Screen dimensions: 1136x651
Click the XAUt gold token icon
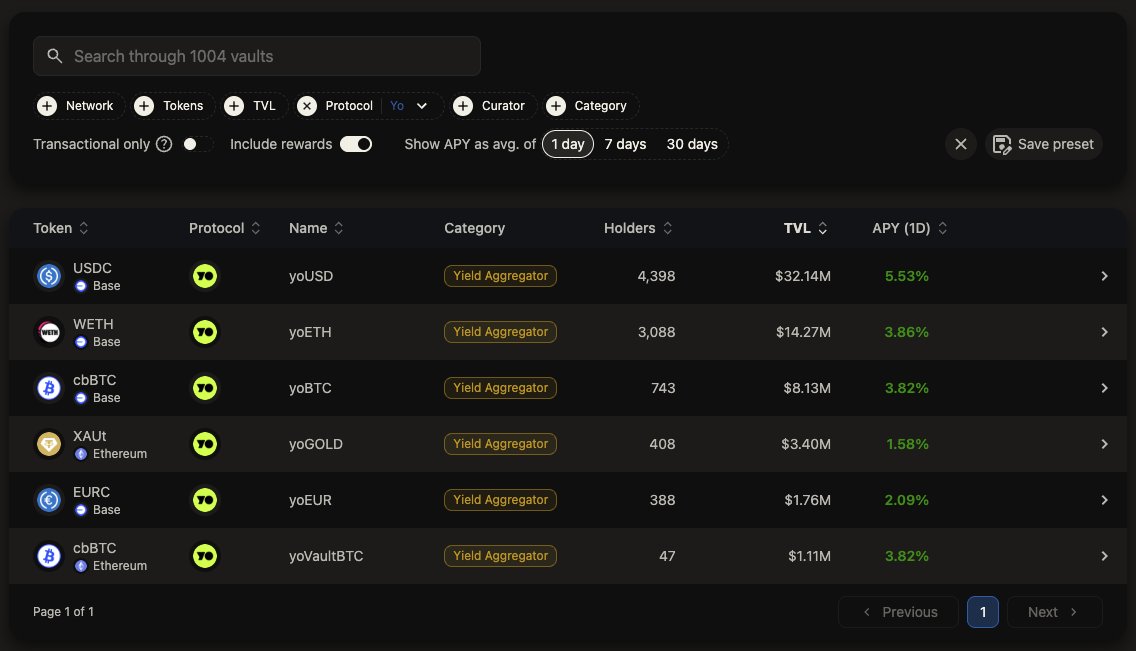(49, 444)
